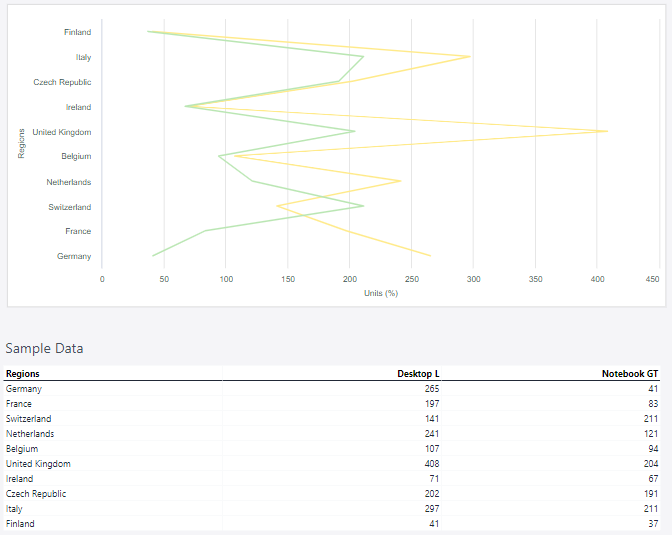Click the Sample Data heading
This screenshot has height=535, width=672.
45,349
